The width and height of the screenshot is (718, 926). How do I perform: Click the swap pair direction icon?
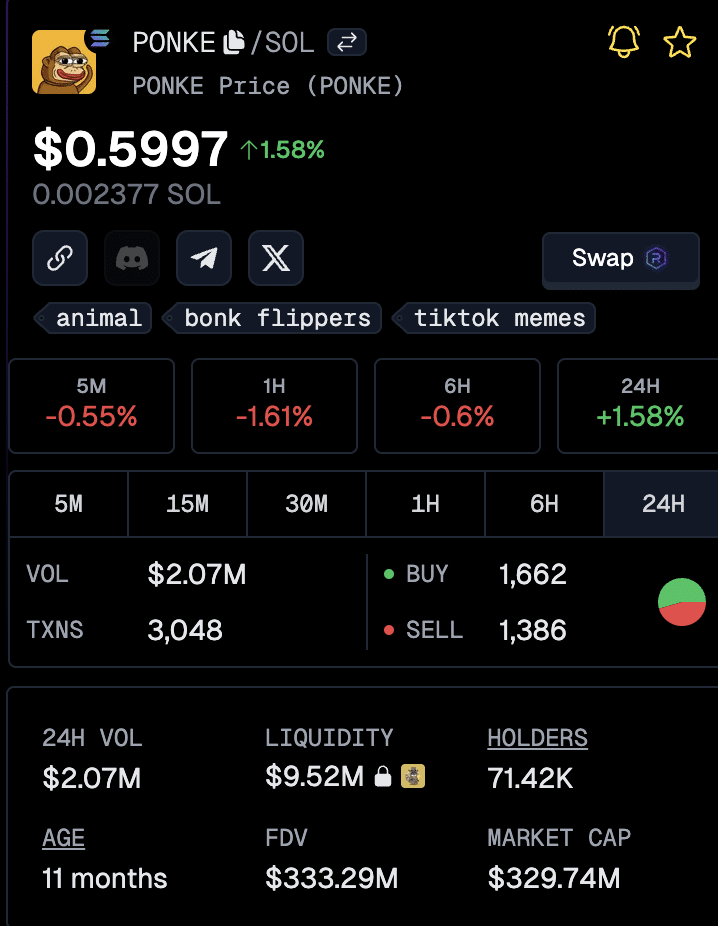click(x=347, y=42)
